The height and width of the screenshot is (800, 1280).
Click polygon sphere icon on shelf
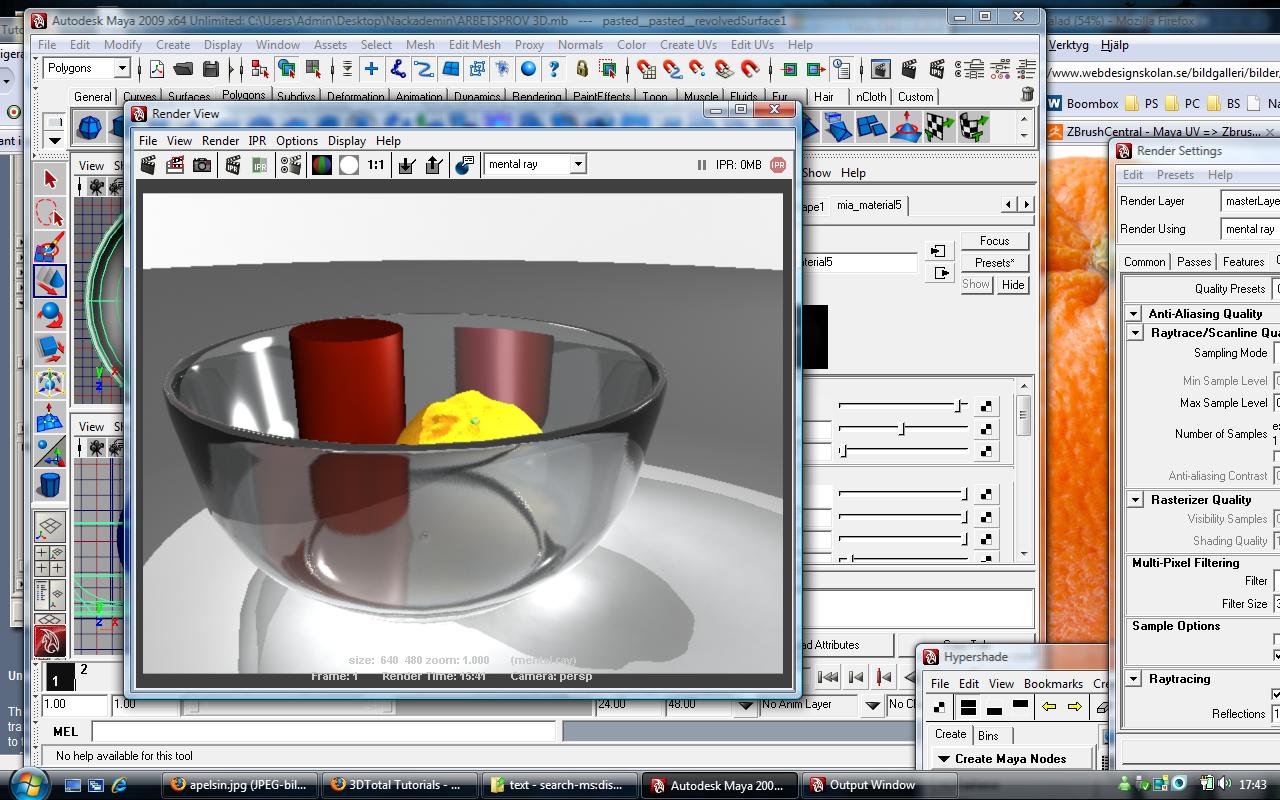(x=89, y=127)
